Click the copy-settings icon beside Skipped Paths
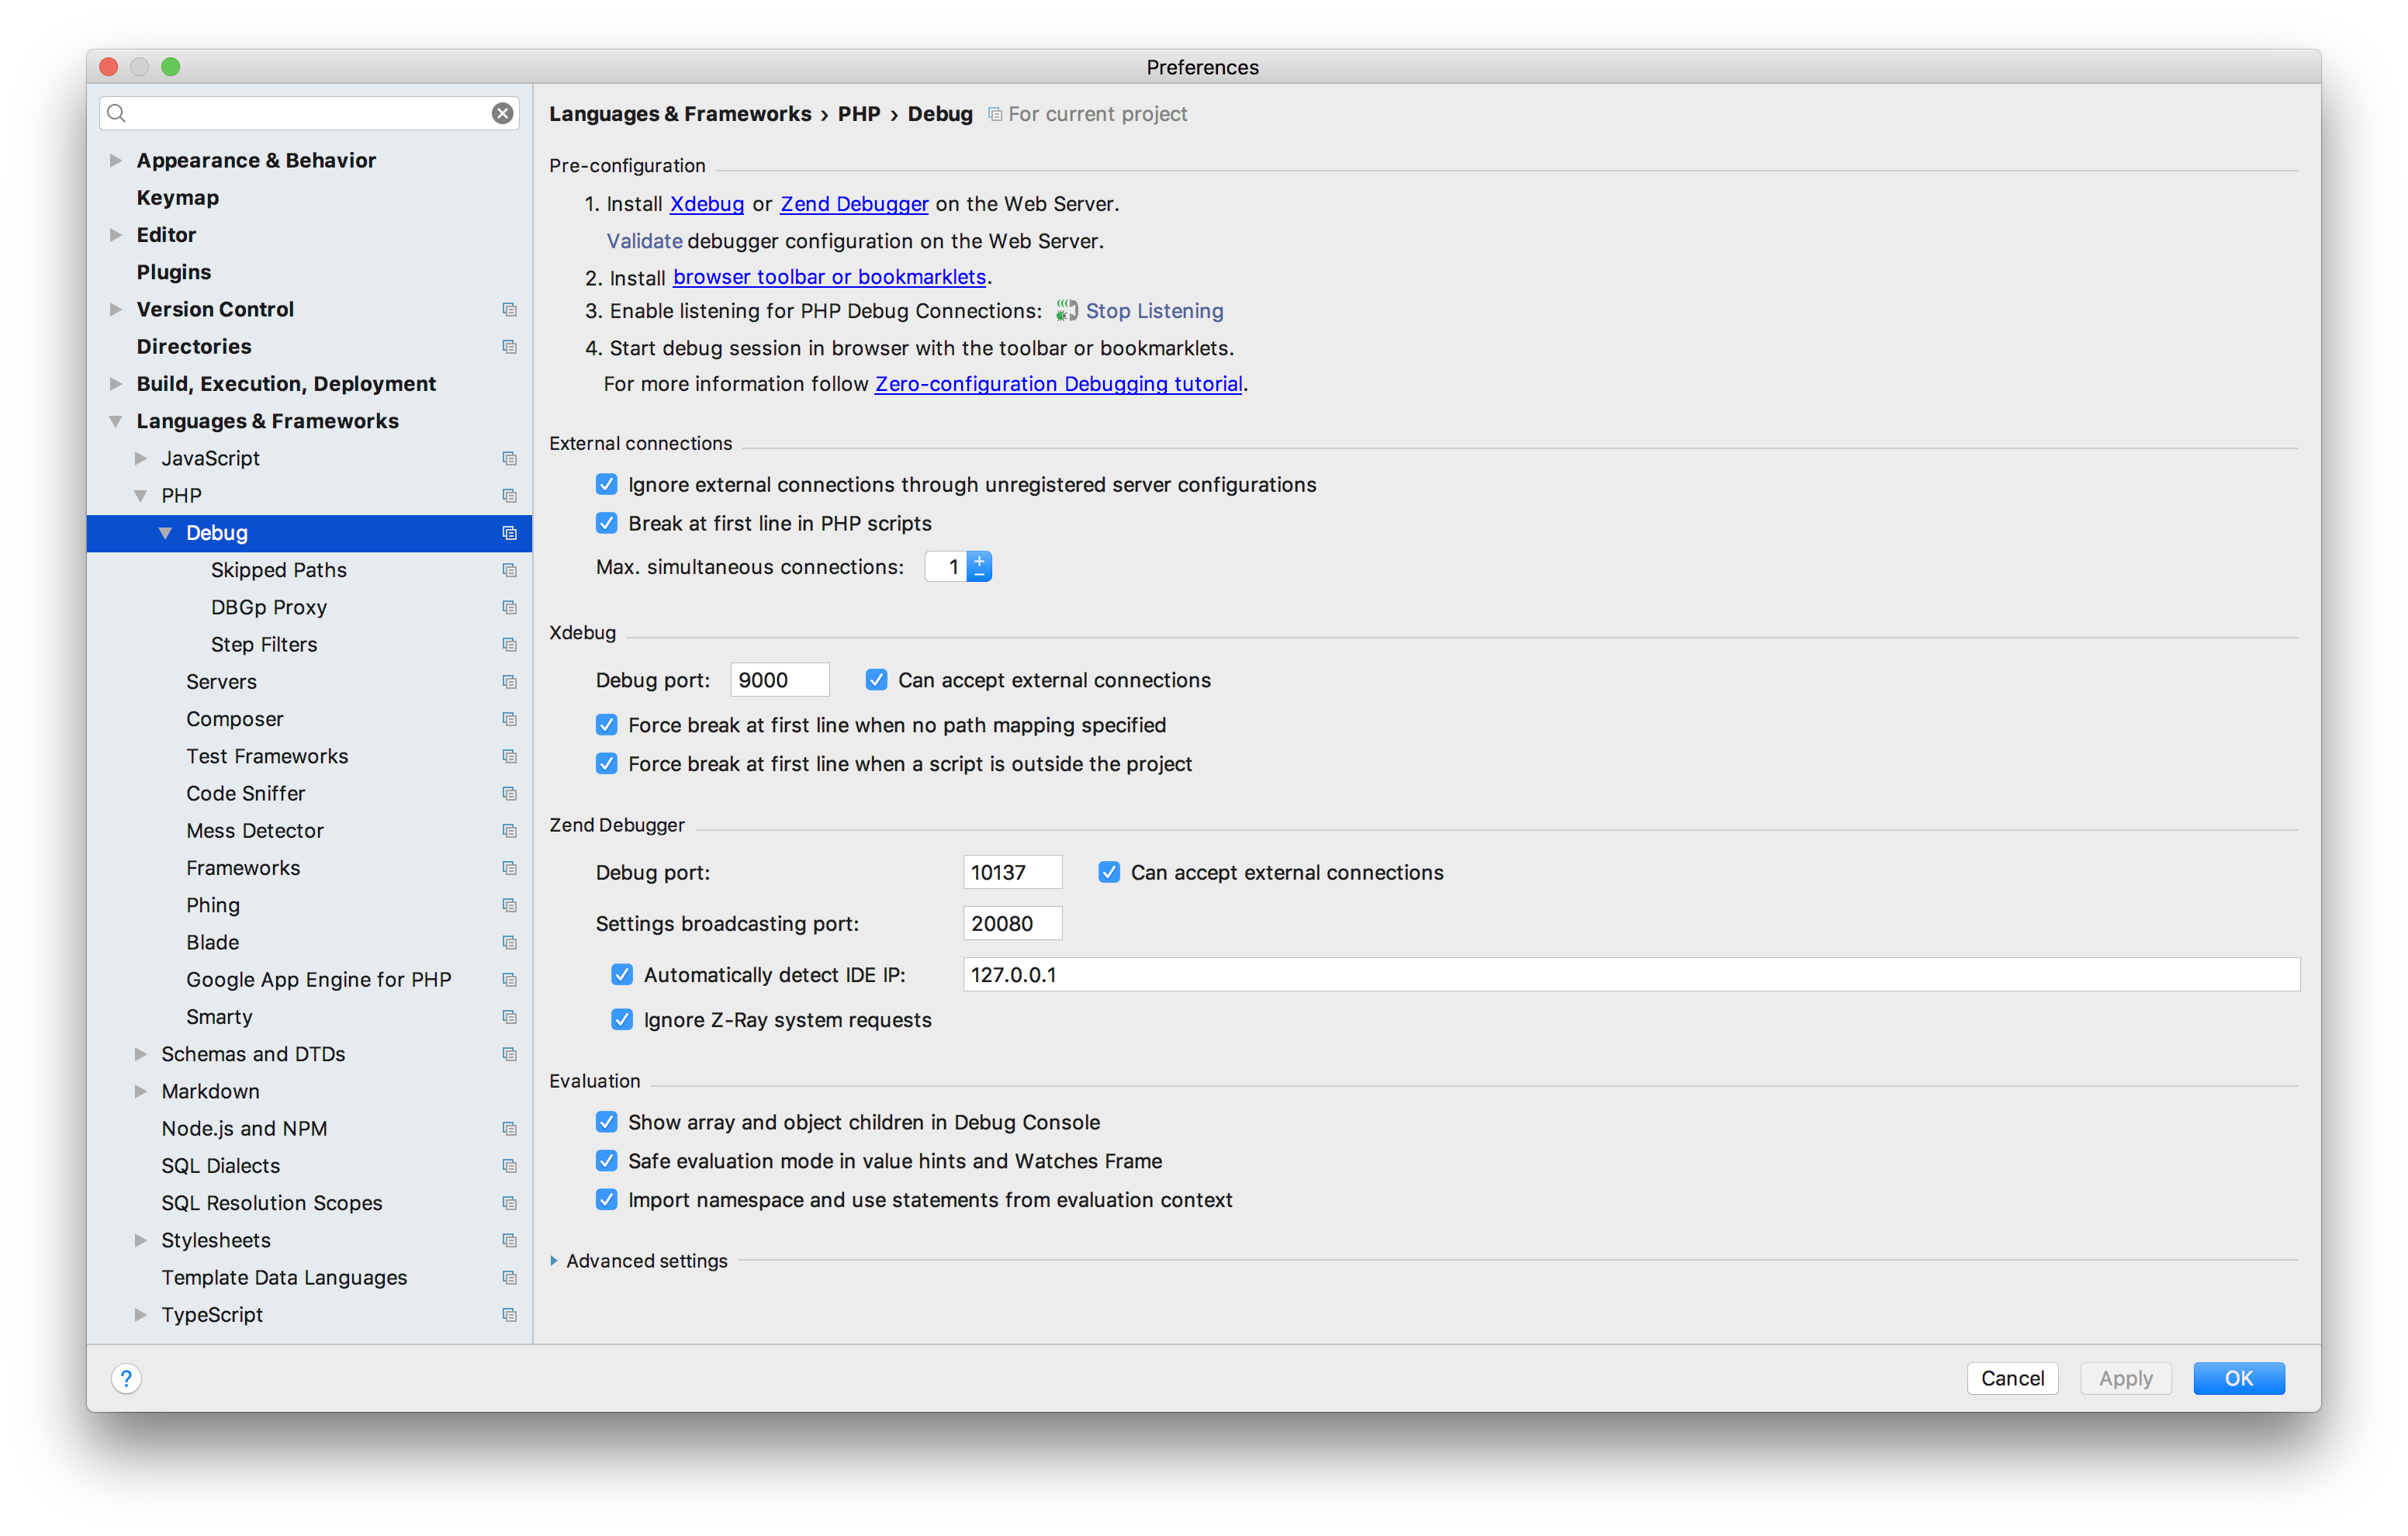The image size is (2408, 1536). [x=510, y=570]
